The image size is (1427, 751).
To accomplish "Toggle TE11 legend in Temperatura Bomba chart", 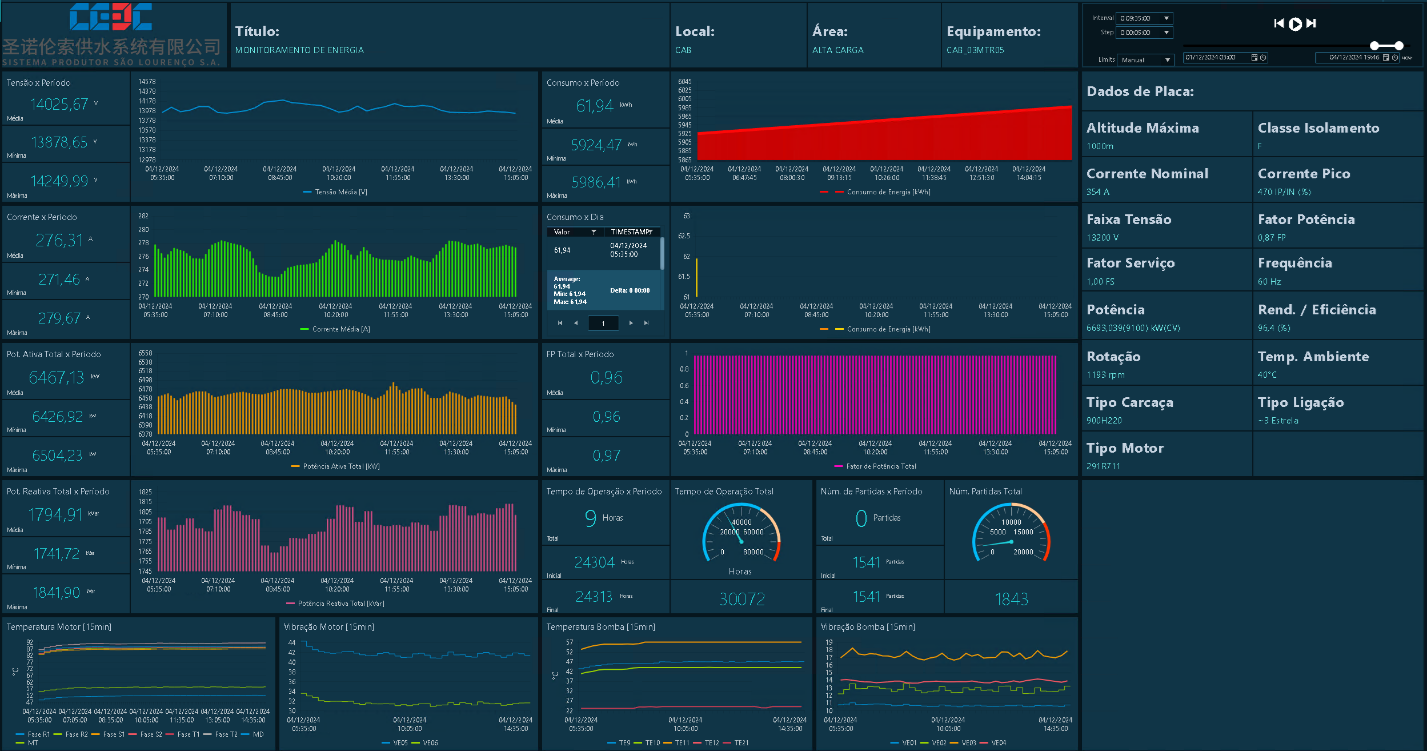I will 679,742.
